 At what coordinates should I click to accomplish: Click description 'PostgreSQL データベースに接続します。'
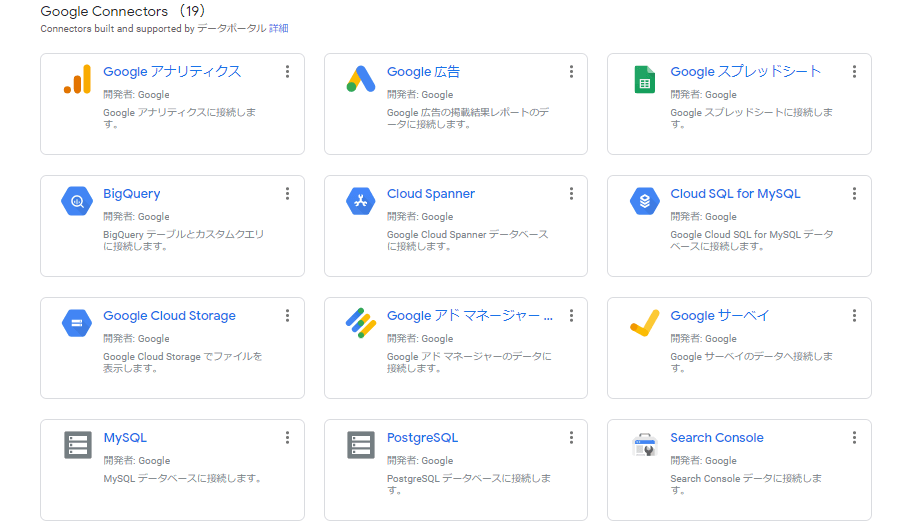click(469, 484)
